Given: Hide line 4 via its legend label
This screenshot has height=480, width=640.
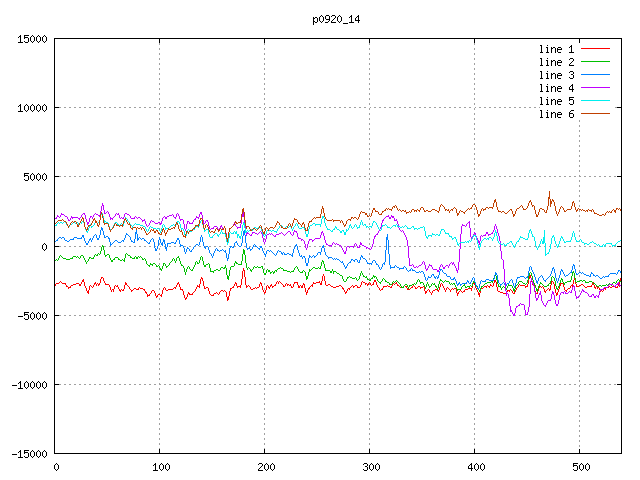Looking at the screenshot, I should click(557, 88).
